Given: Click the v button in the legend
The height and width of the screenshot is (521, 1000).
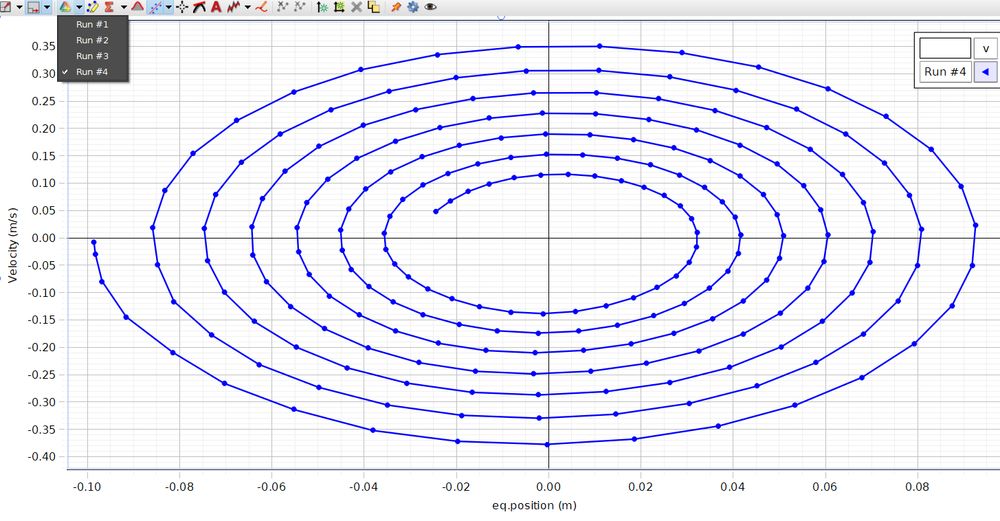Looking at the screenshot, I should (986, 48).
